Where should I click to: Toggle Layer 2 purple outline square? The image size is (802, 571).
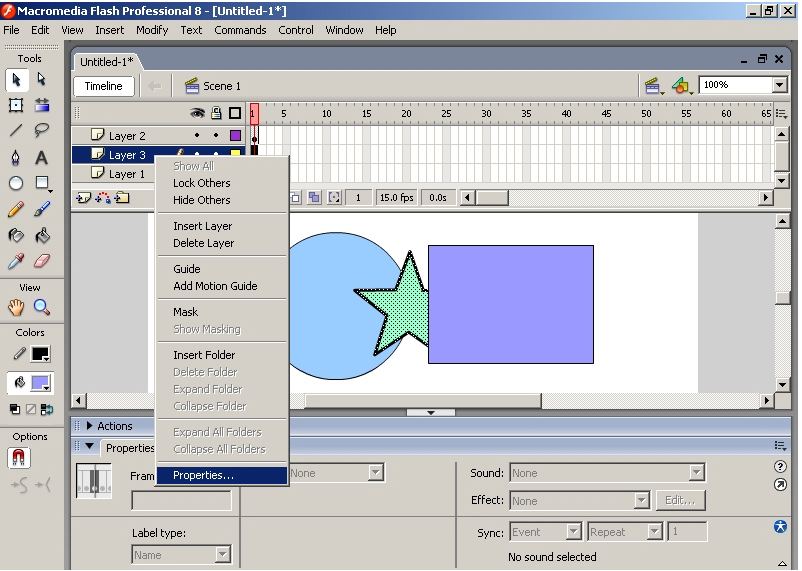pos(235,136)
